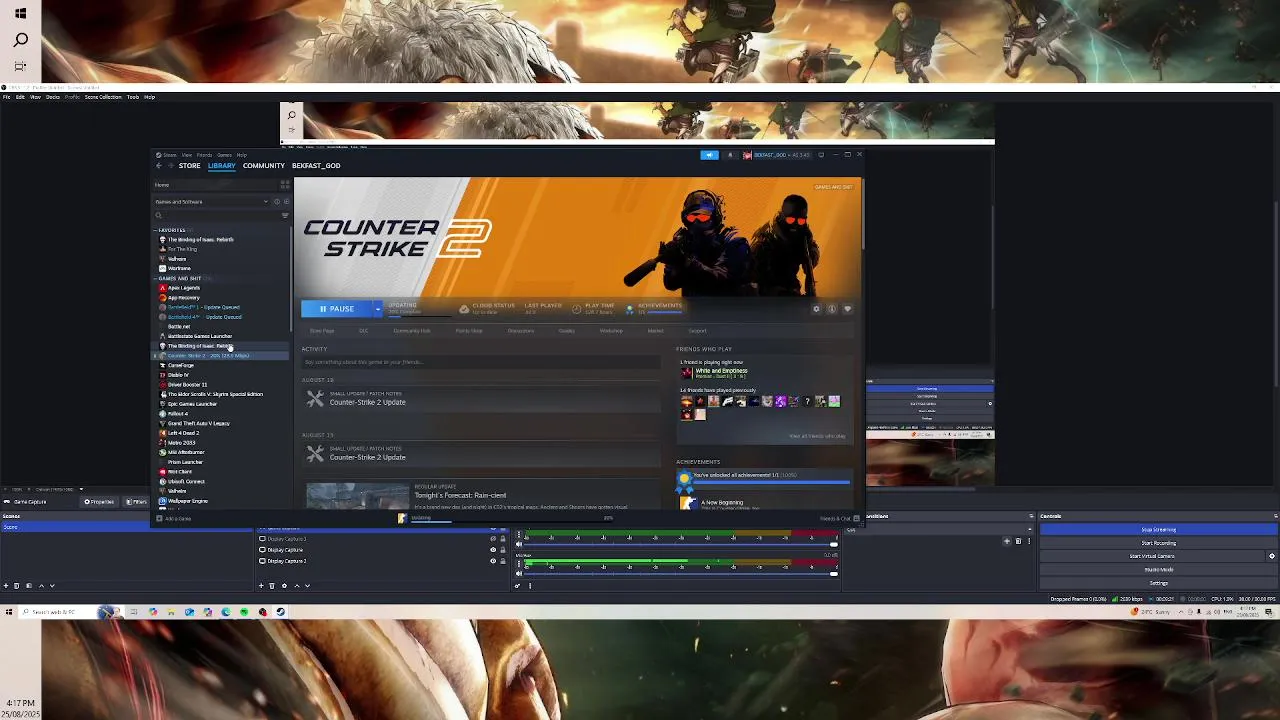Viewport: 1280px width, 720px height.
Task: Open BEKFAST_GOD account dropdown at top right
Action: coord(780,155)
